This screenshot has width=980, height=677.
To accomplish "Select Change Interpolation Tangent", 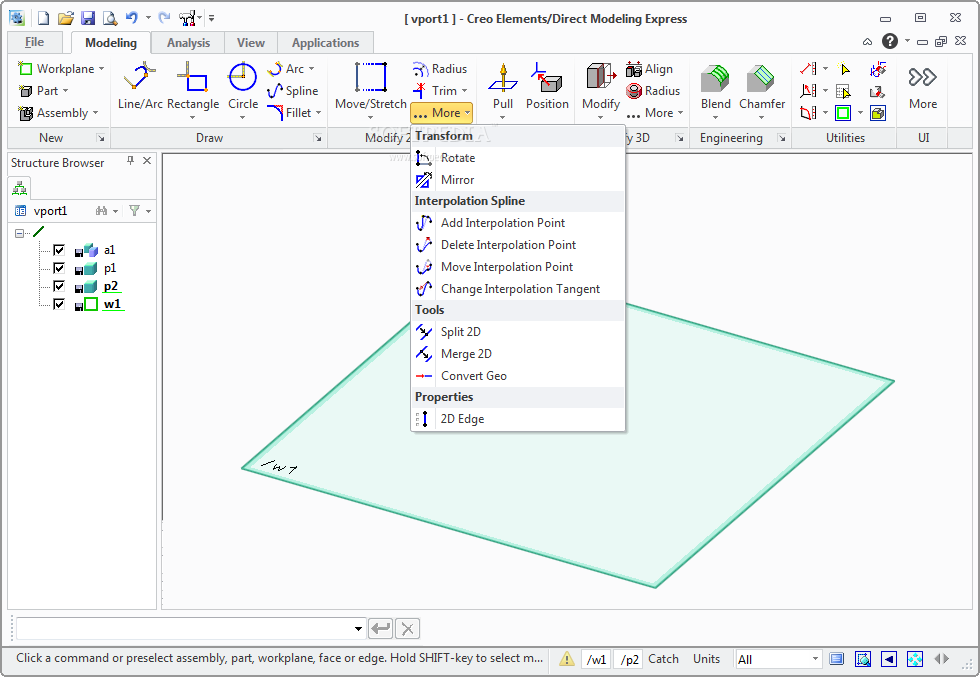I will [x=518, y=289].
